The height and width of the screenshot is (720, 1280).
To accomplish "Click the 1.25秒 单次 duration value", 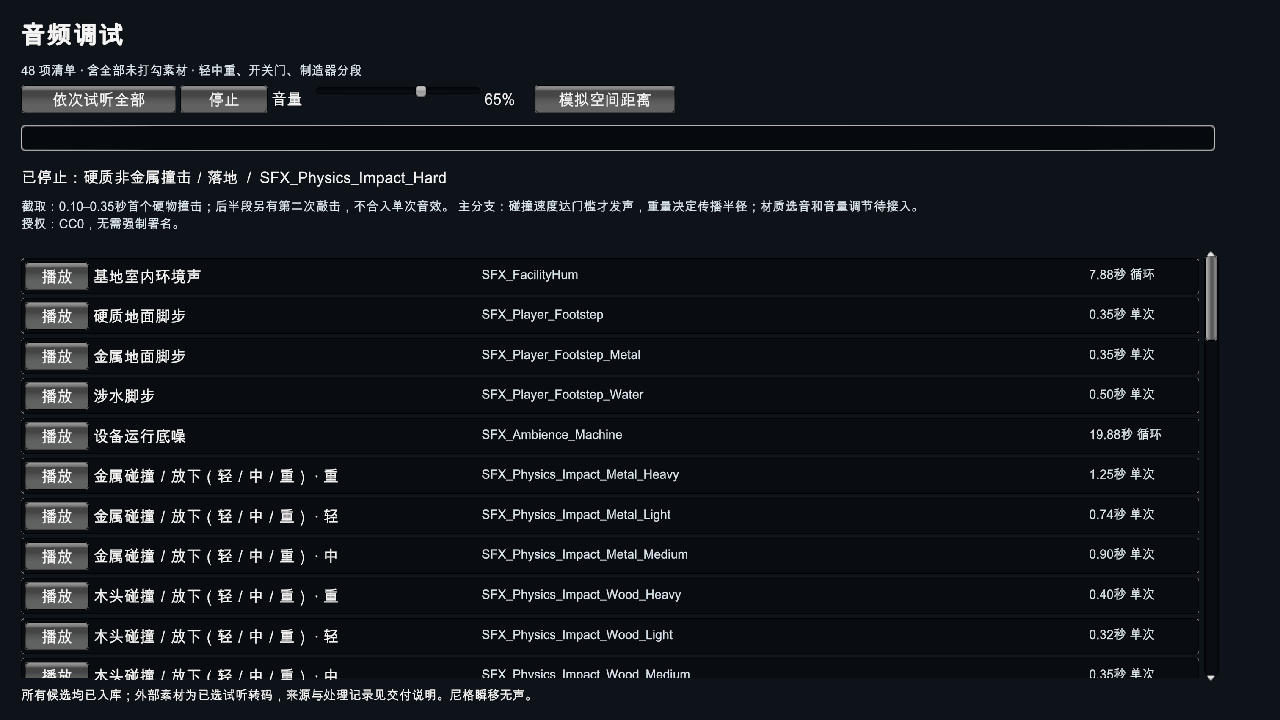I will click(1121, 474).
